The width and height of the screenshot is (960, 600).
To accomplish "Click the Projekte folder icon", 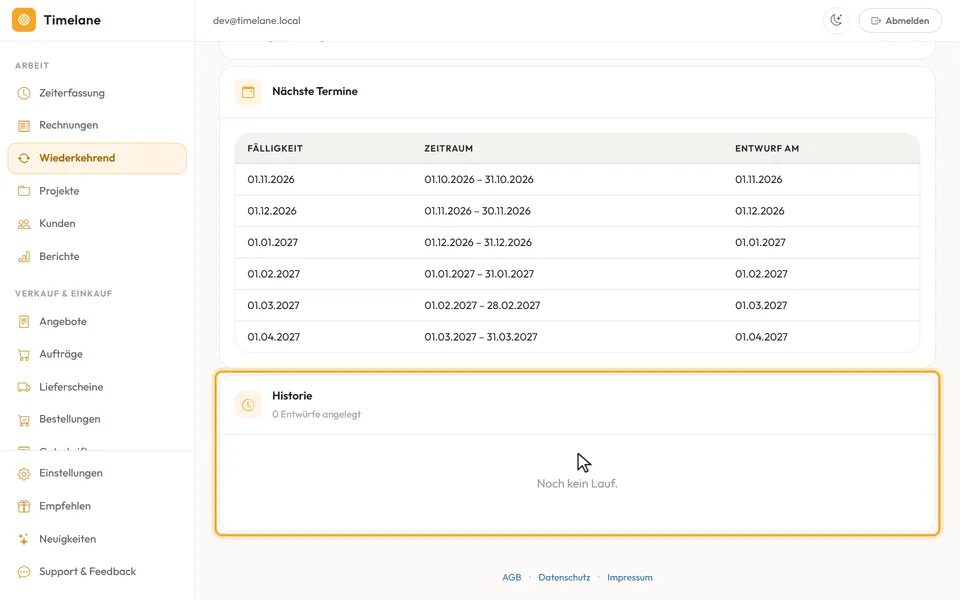I will [x=24, y=191].
